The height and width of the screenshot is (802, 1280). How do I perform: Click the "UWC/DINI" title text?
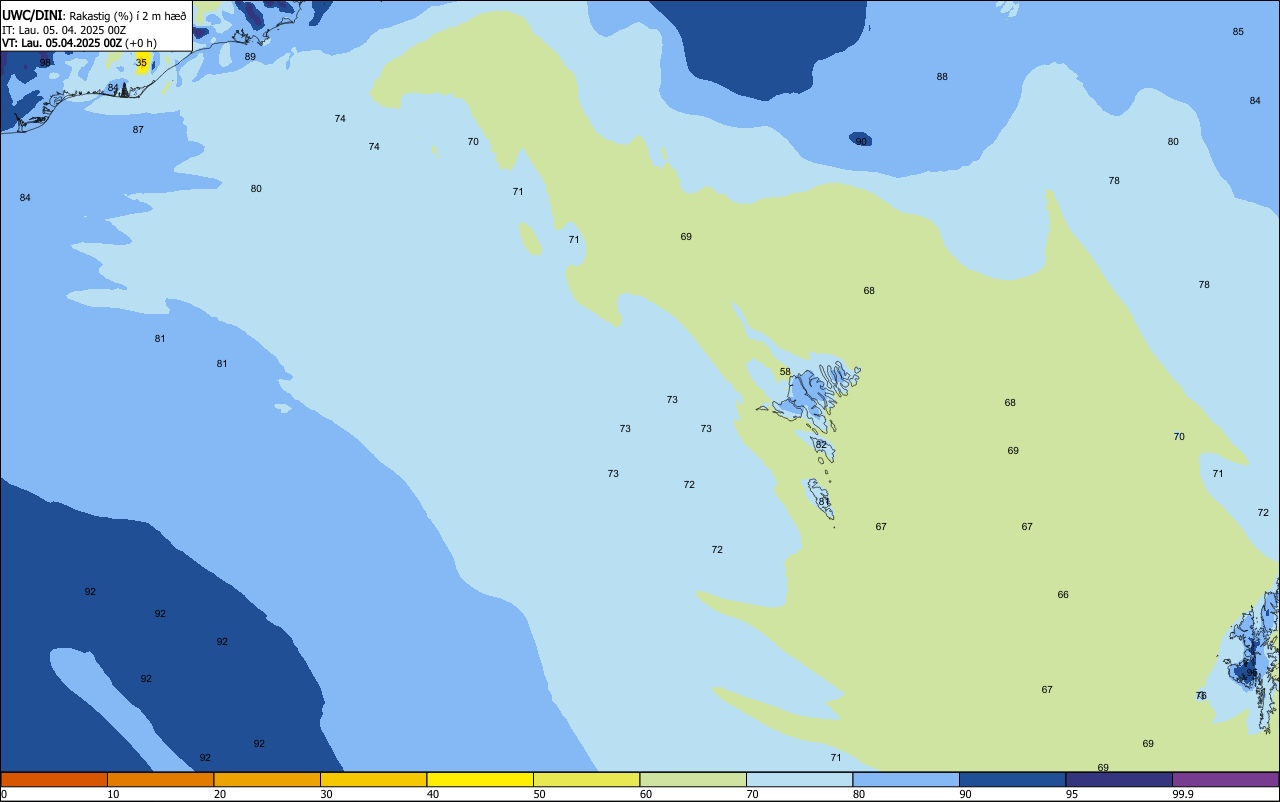(33, 15)
